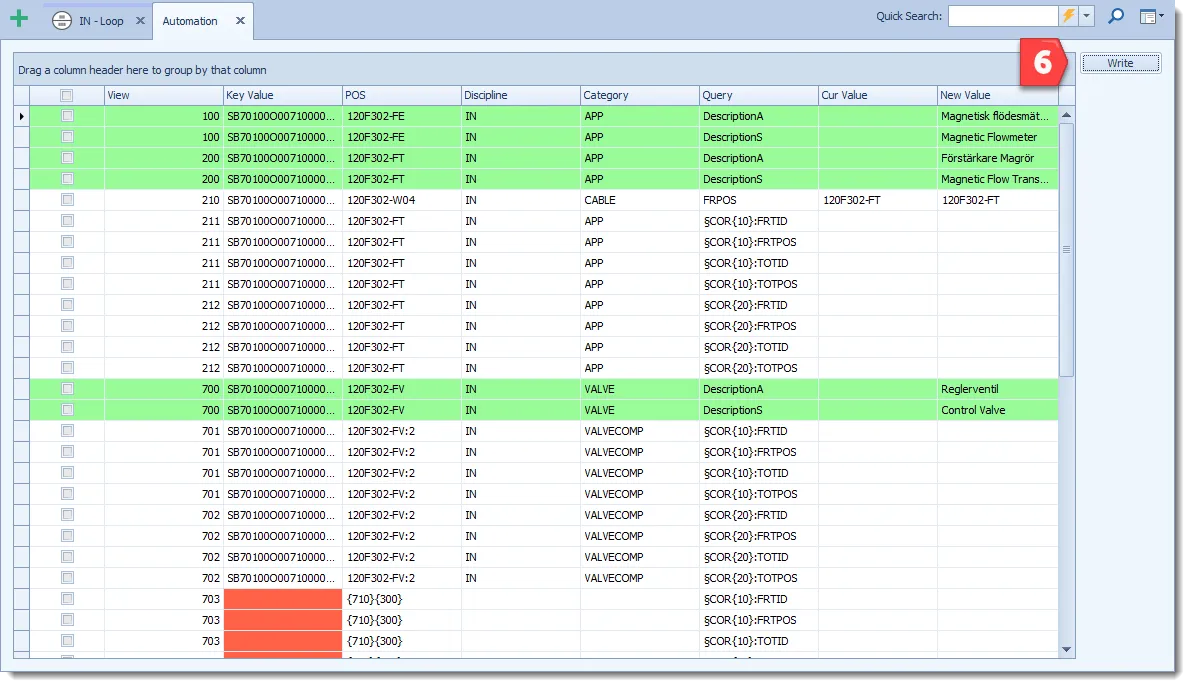Viewport: 1190px width, 687px height.
Task: Enable the checkbox for the Reglerventil row
Action: point(67,389)
